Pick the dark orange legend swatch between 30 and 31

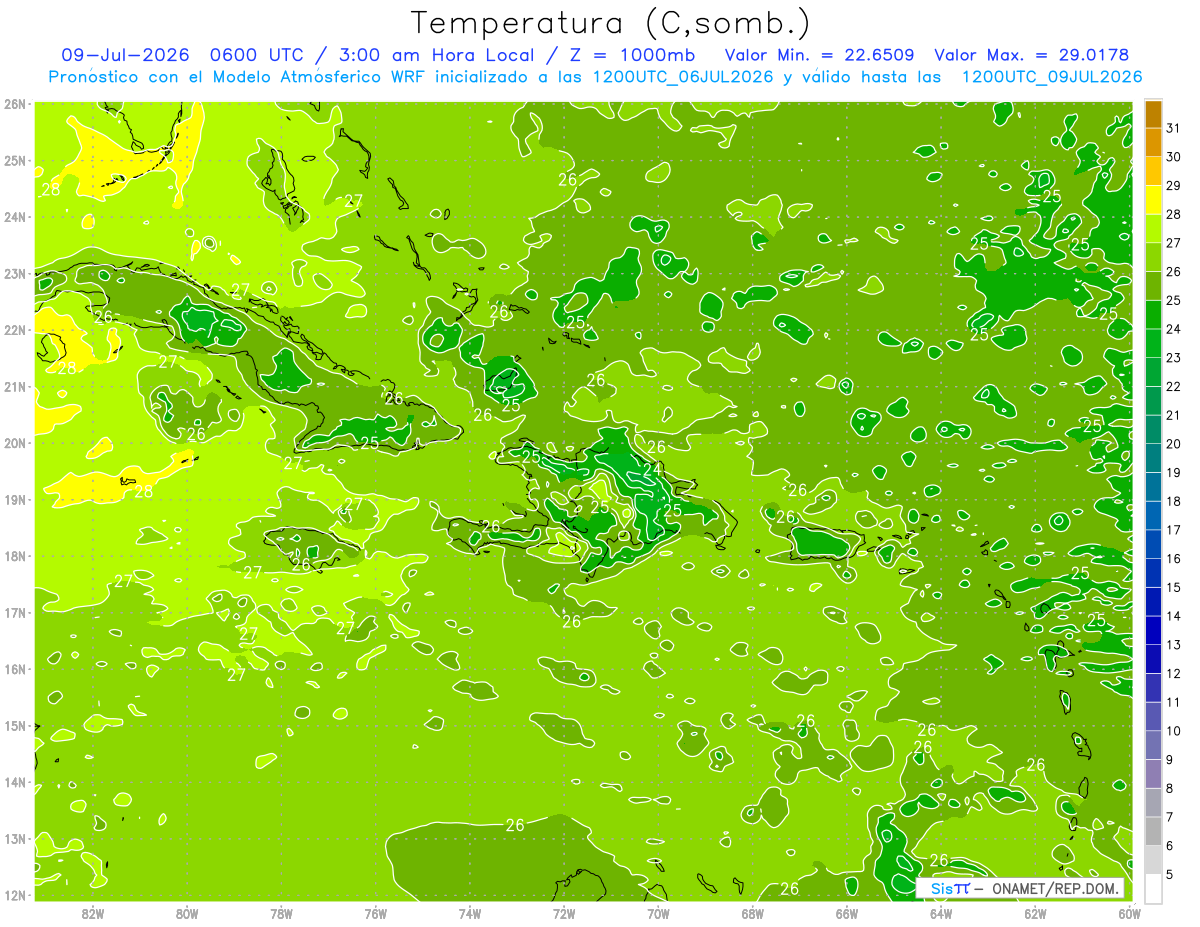coord(1153,142)
